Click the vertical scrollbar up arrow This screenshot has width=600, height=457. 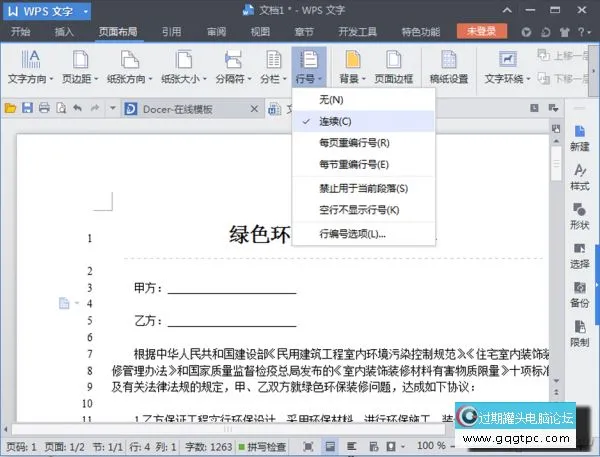point(556,141)
